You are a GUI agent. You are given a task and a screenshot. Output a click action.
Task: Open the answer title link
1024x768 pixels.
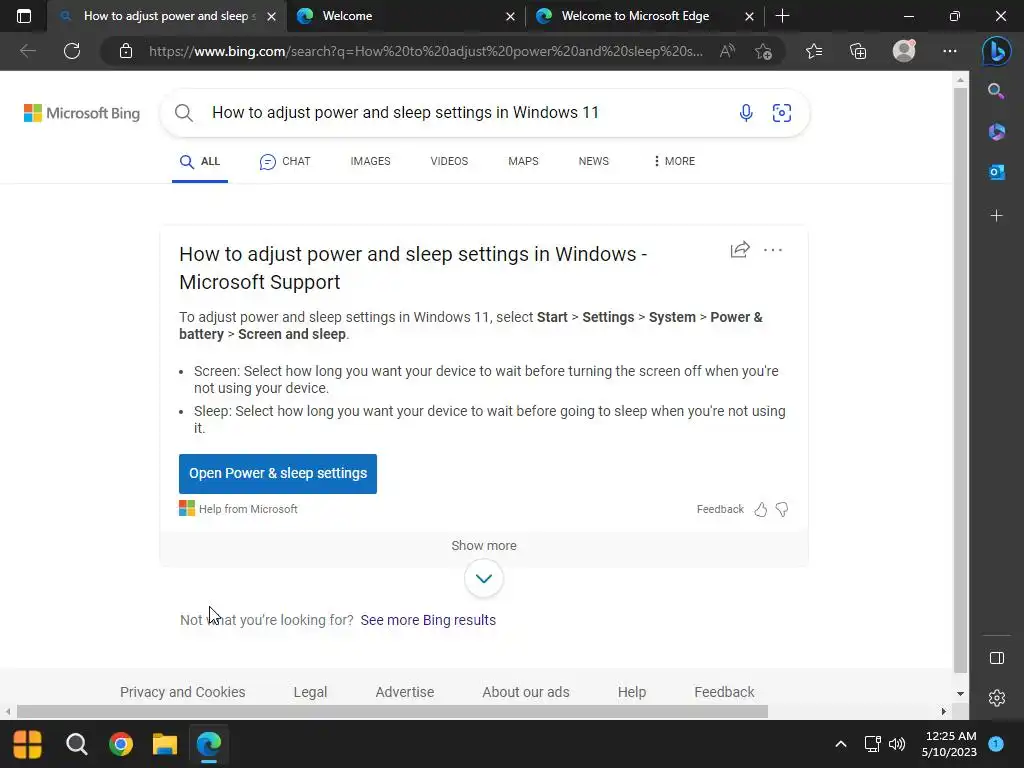413,268
